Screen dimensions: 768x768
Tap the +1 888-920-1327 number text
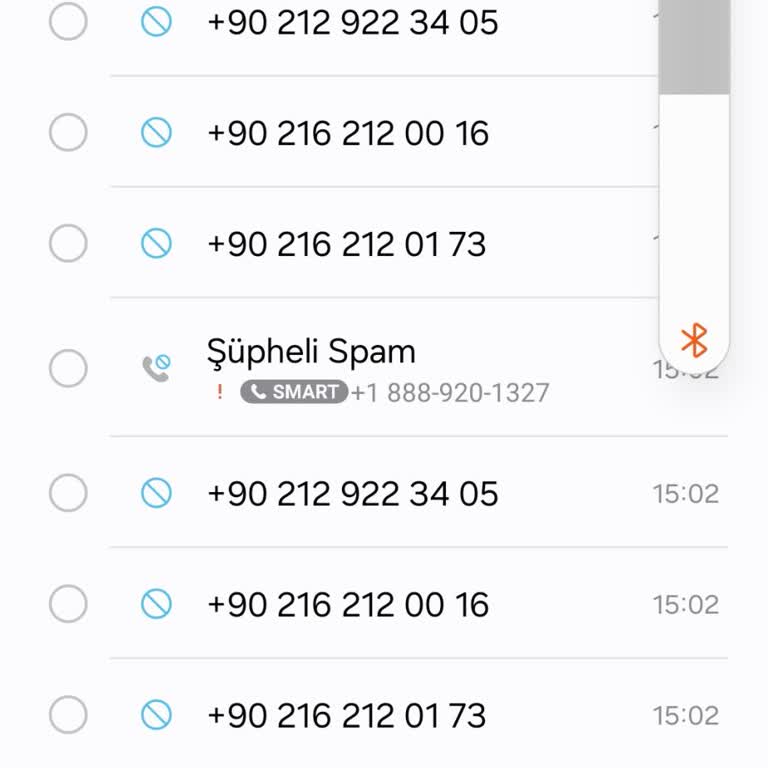click(x=450, y=393)
